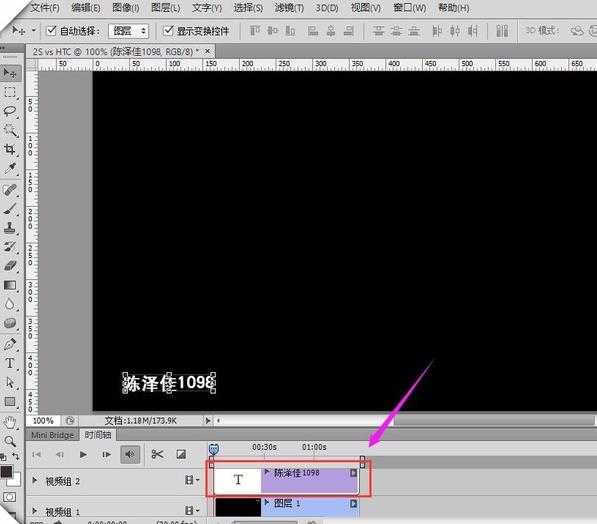Select the Clone Stamp tool
This screenshot has width=597, height=524.
coord(10,228)
